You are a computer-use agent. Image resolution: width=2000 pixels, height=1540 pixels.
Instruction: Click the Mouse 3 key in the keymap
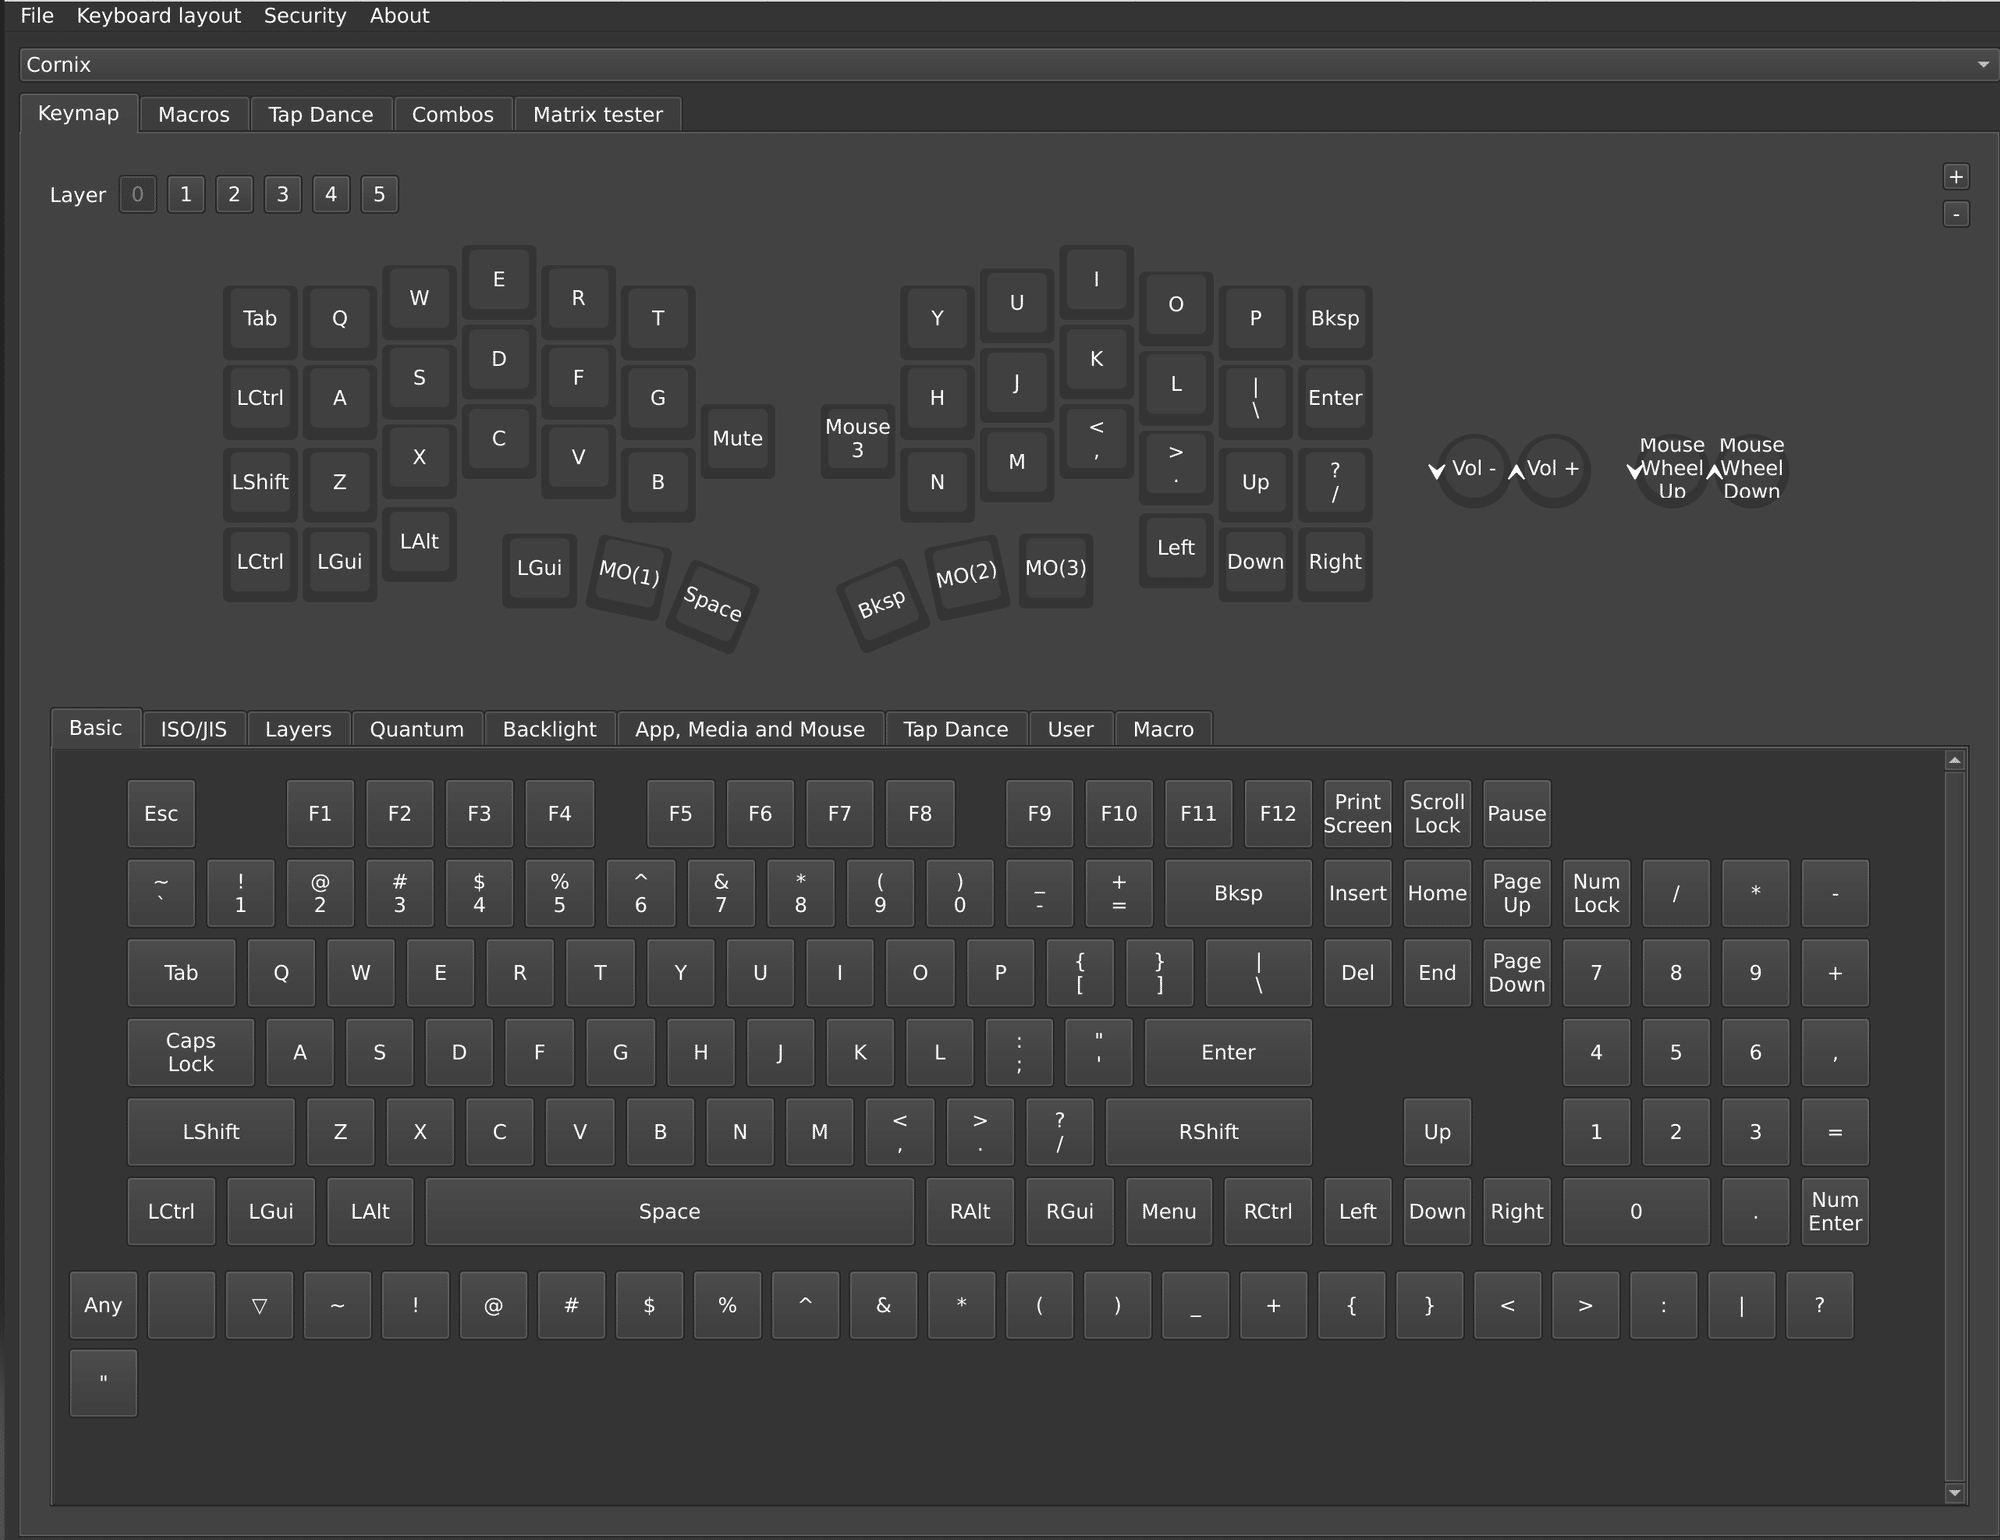click(x=857, y=439)
